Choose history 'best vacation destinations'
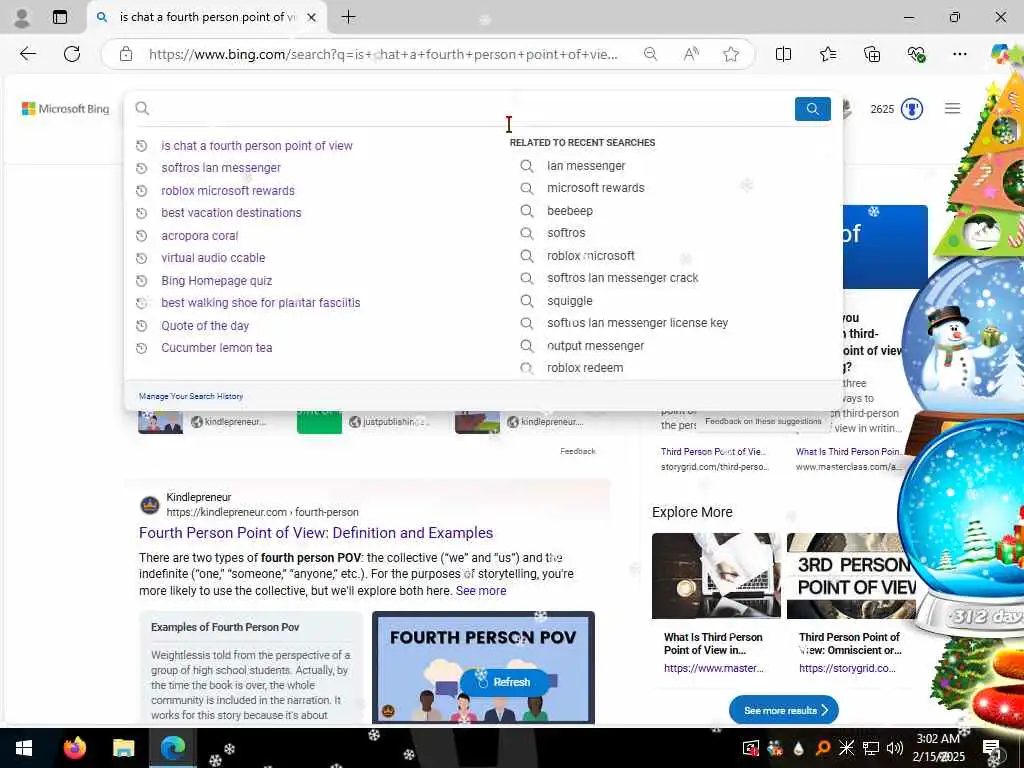 click(x=231, y=213)
